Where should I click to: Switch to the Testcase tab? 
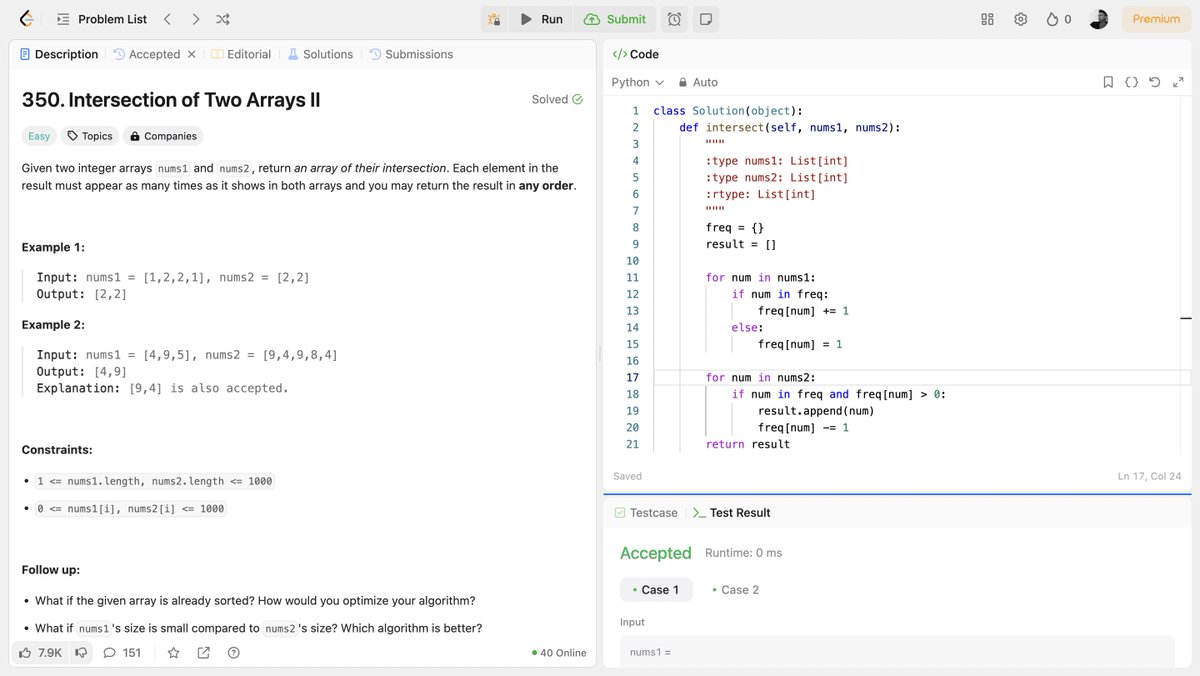645,513
